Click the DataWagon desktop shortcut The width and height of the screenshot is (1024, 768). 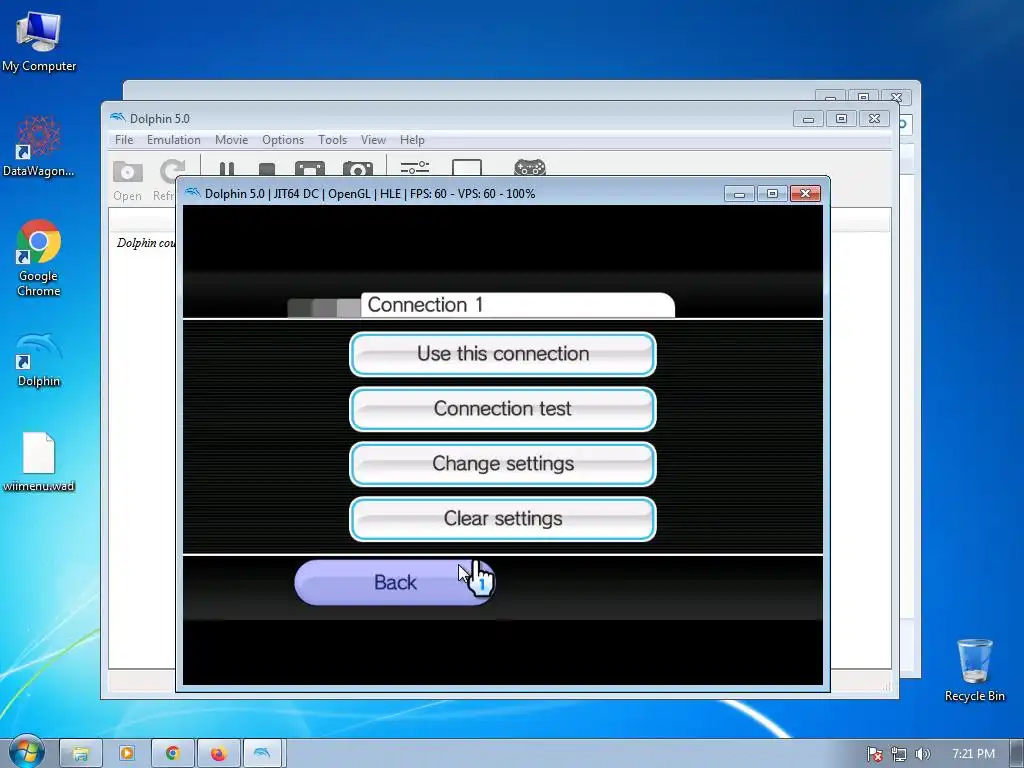click(x=39, y=146)
